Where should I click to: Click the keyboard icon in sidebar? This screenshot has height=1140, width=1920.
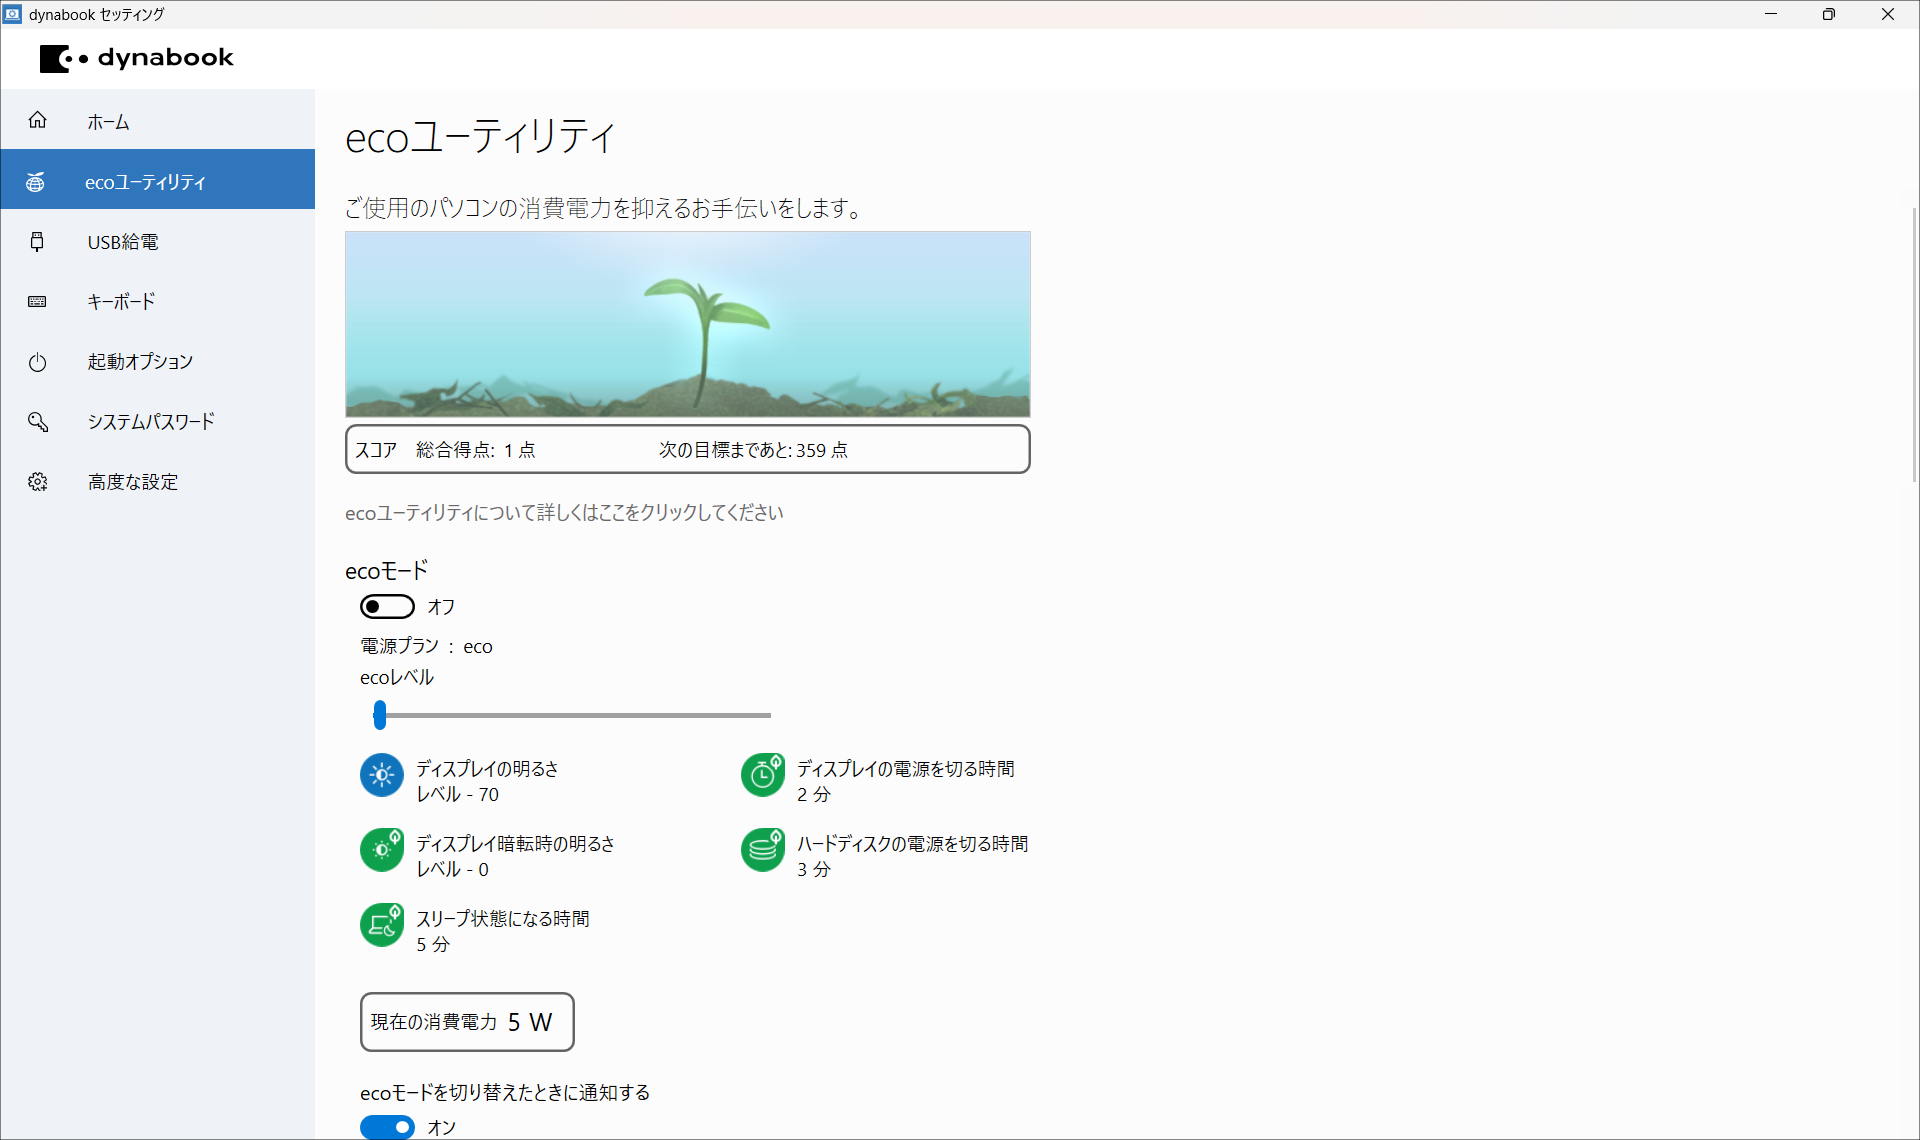[37, 301]
